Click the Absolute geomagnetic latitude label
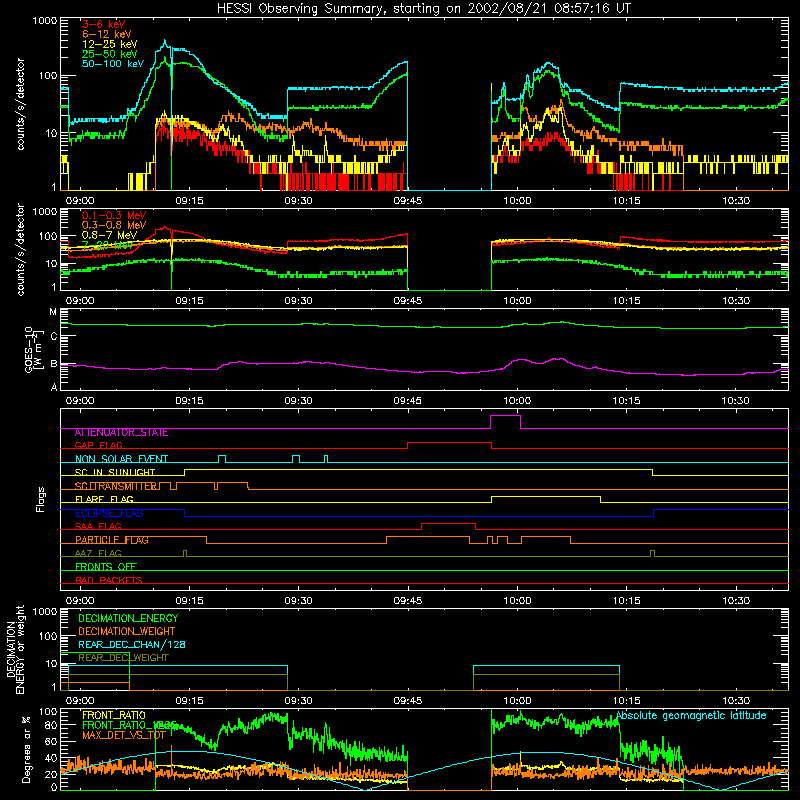 coord(691,715)
